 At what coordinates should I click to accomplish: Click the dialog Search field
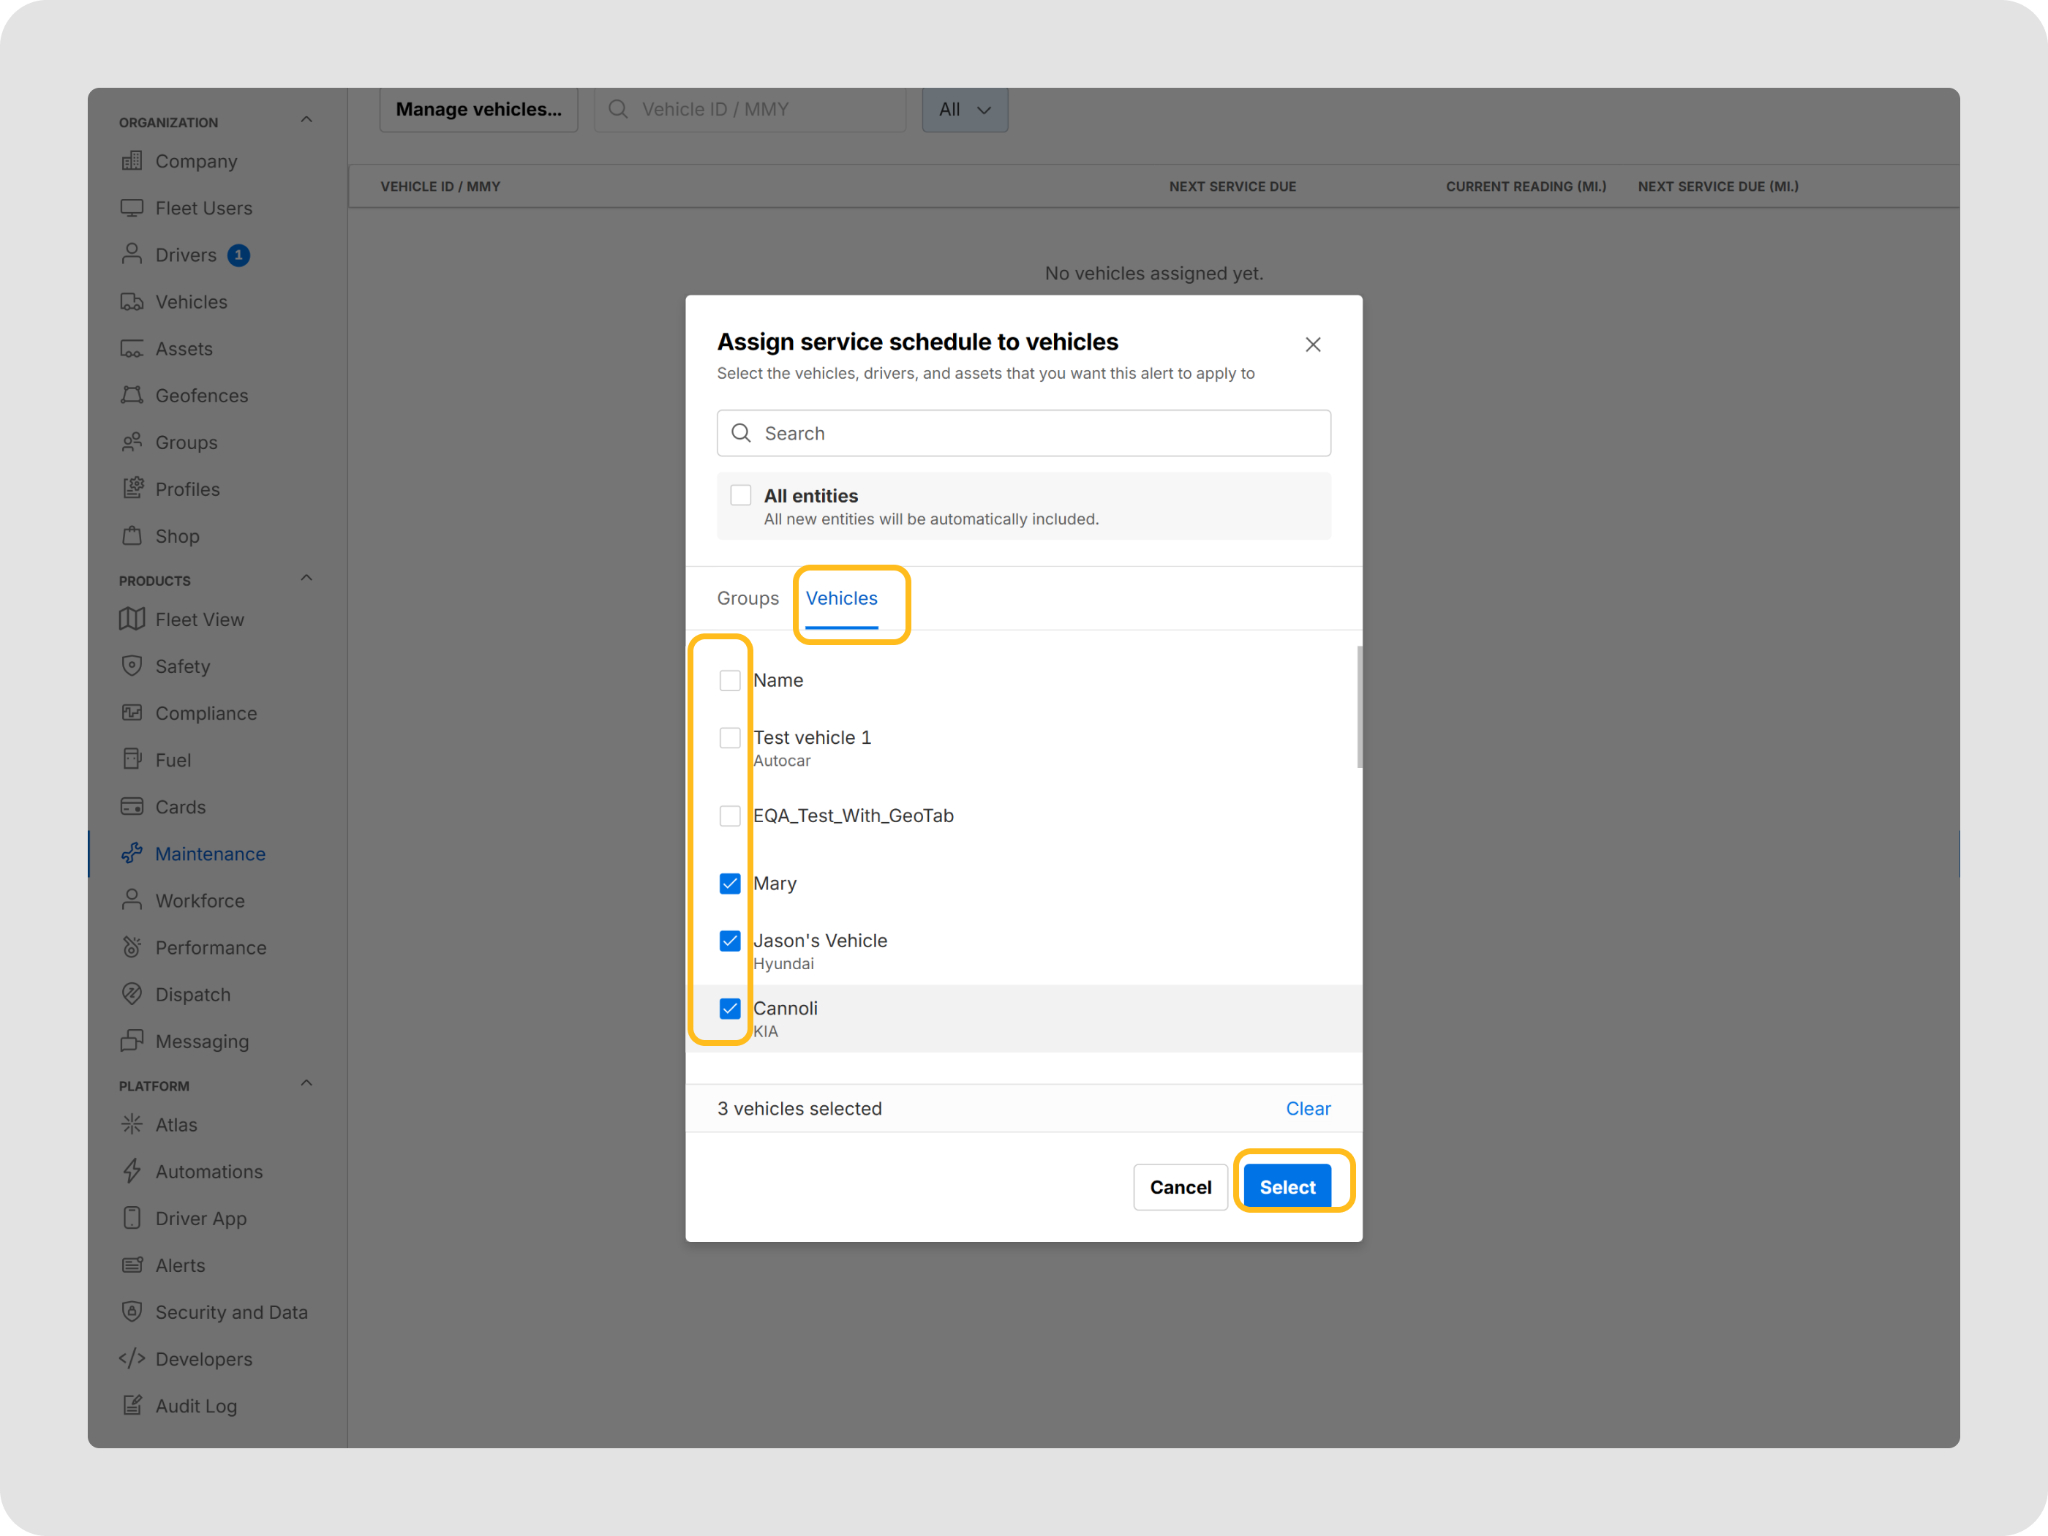(1024, 433)
